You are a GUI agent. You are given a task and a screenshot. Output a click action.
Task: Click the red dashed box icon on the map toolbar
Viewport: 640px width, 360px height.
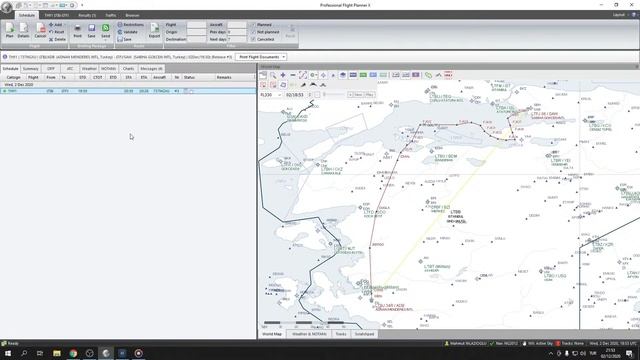pyautogui.click(x=448, y=75)
